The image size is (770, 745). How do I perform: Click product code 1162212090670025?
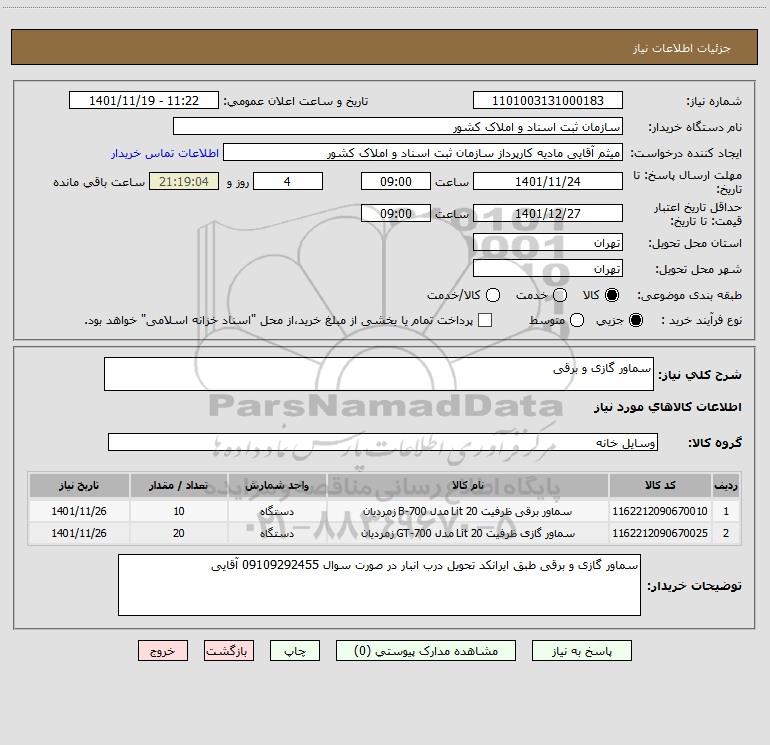point(660,533)
